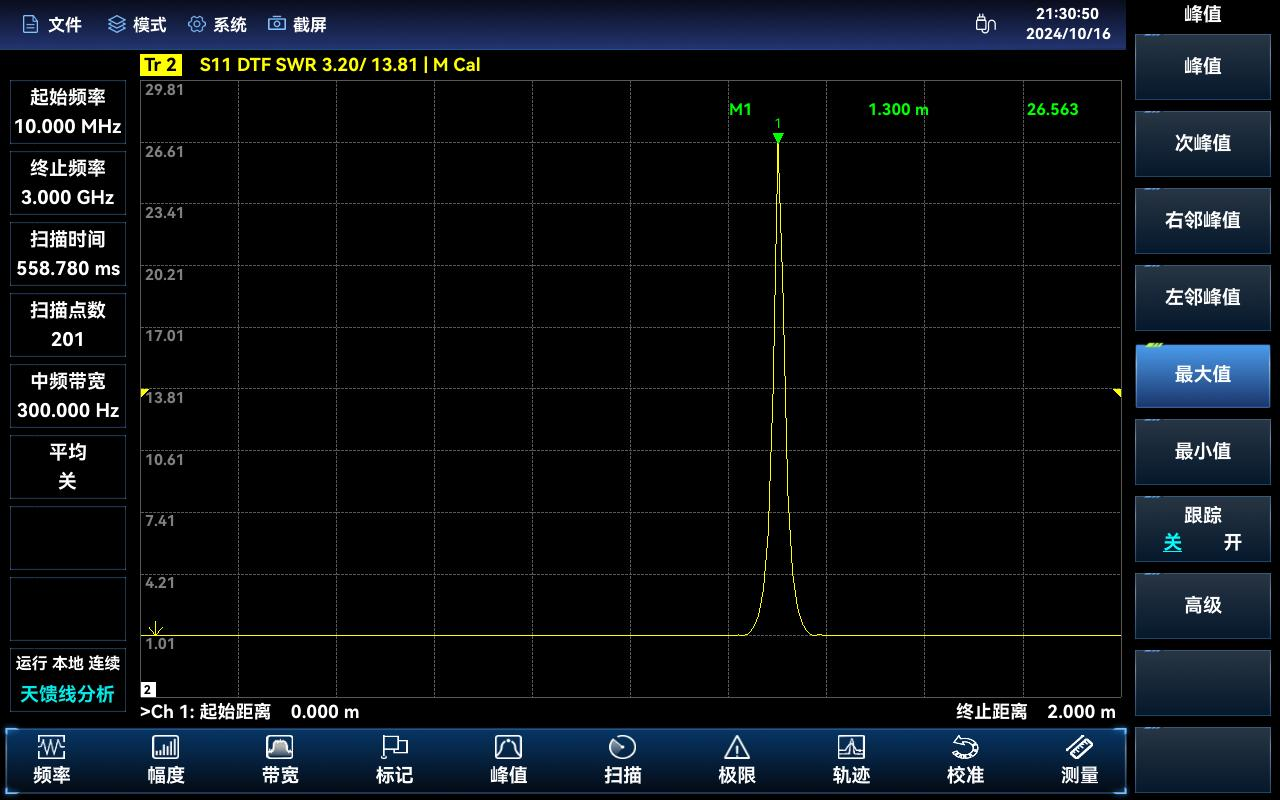Expand the 高级 (advanced) submenu

(x=1202, y=606)
